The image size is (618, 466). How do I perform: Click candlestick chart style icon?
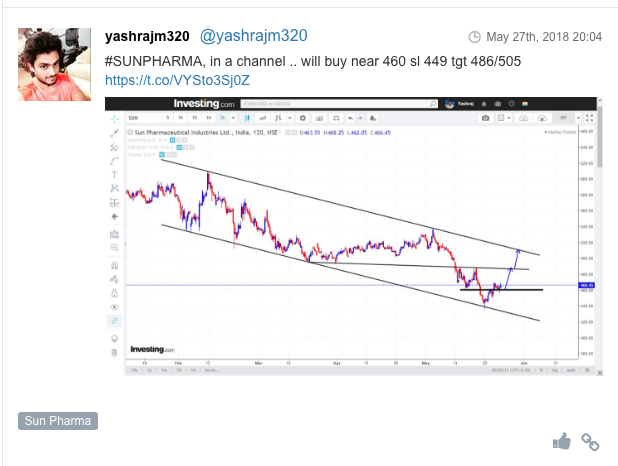247,118
